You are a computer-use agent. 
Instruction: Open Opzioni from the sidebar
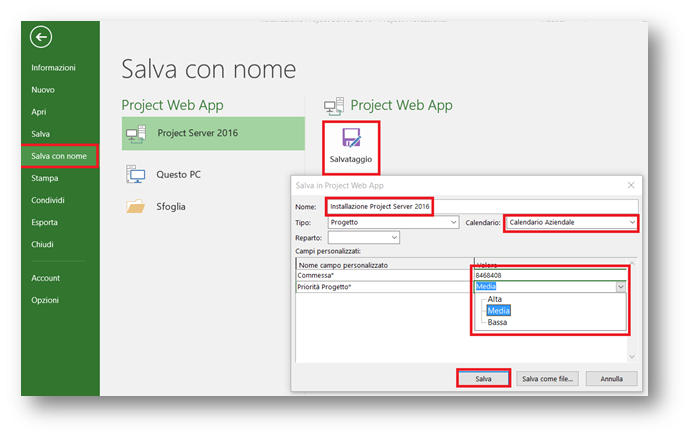coord(45,300)
